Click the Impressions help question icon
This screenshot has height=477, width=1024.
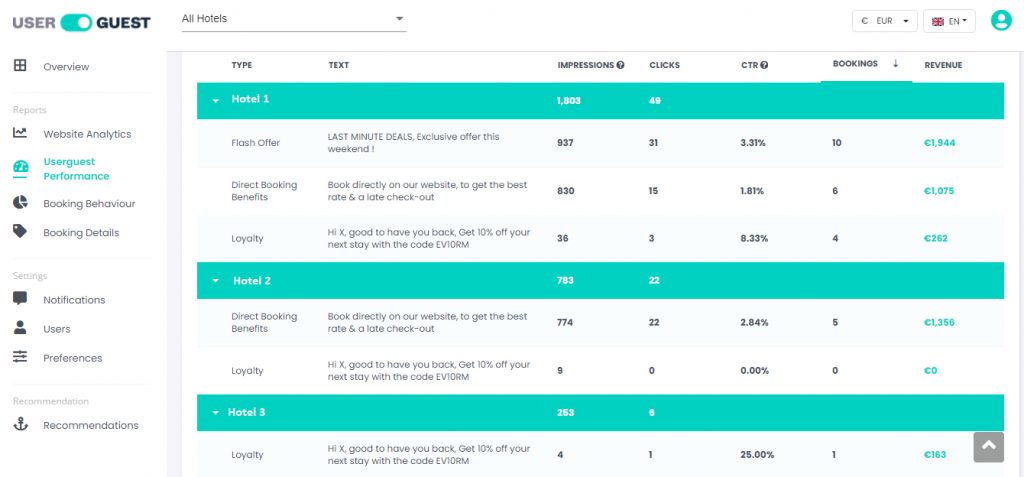[620, 65]
